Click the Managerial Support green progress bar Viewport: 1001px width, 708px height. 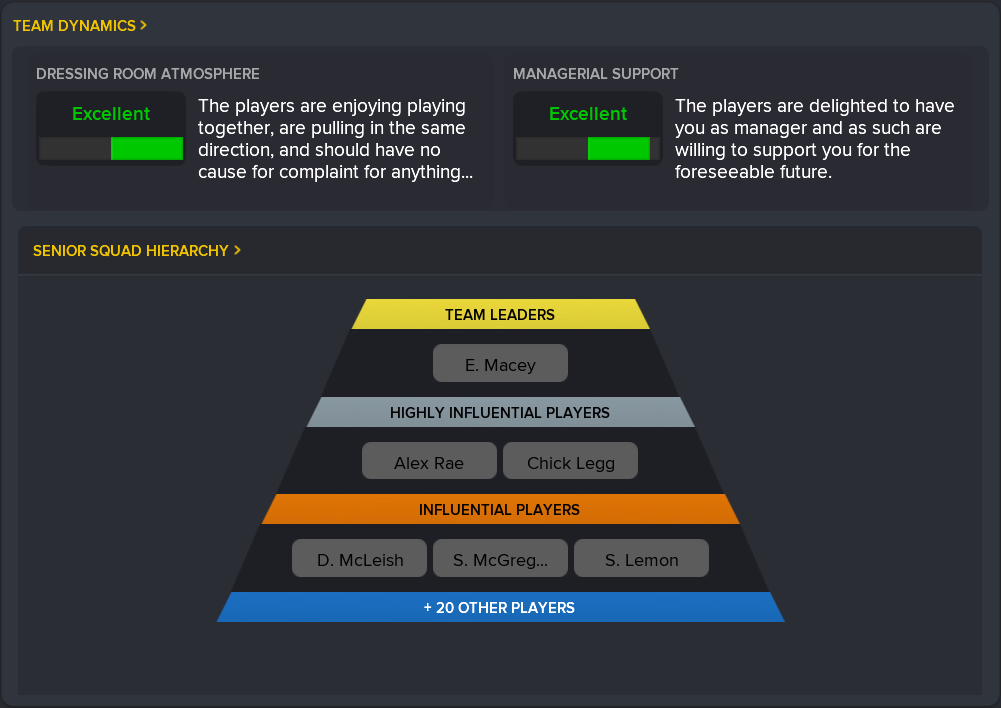point(618,149)
